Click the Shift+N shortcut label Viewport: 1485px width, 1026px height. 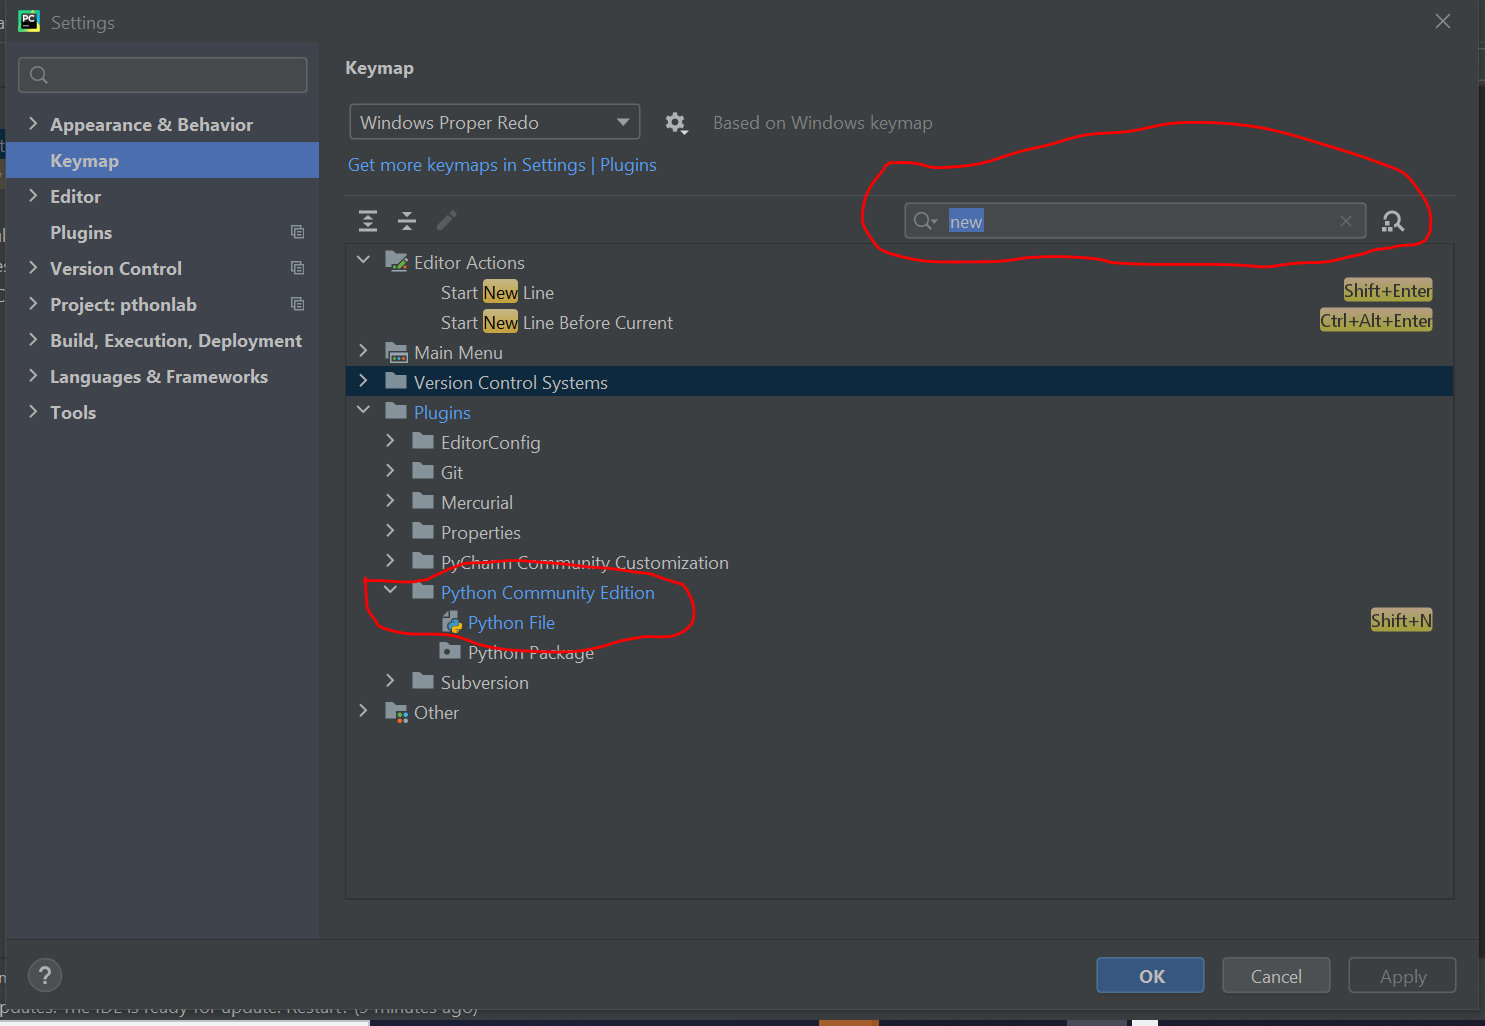(x=1401, y=621)
